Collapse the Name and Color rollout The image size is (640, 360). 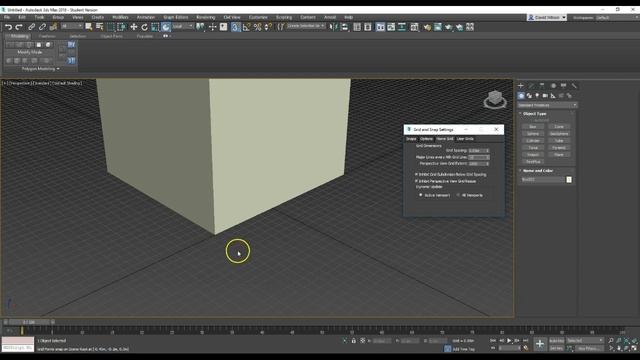(538, 171)
